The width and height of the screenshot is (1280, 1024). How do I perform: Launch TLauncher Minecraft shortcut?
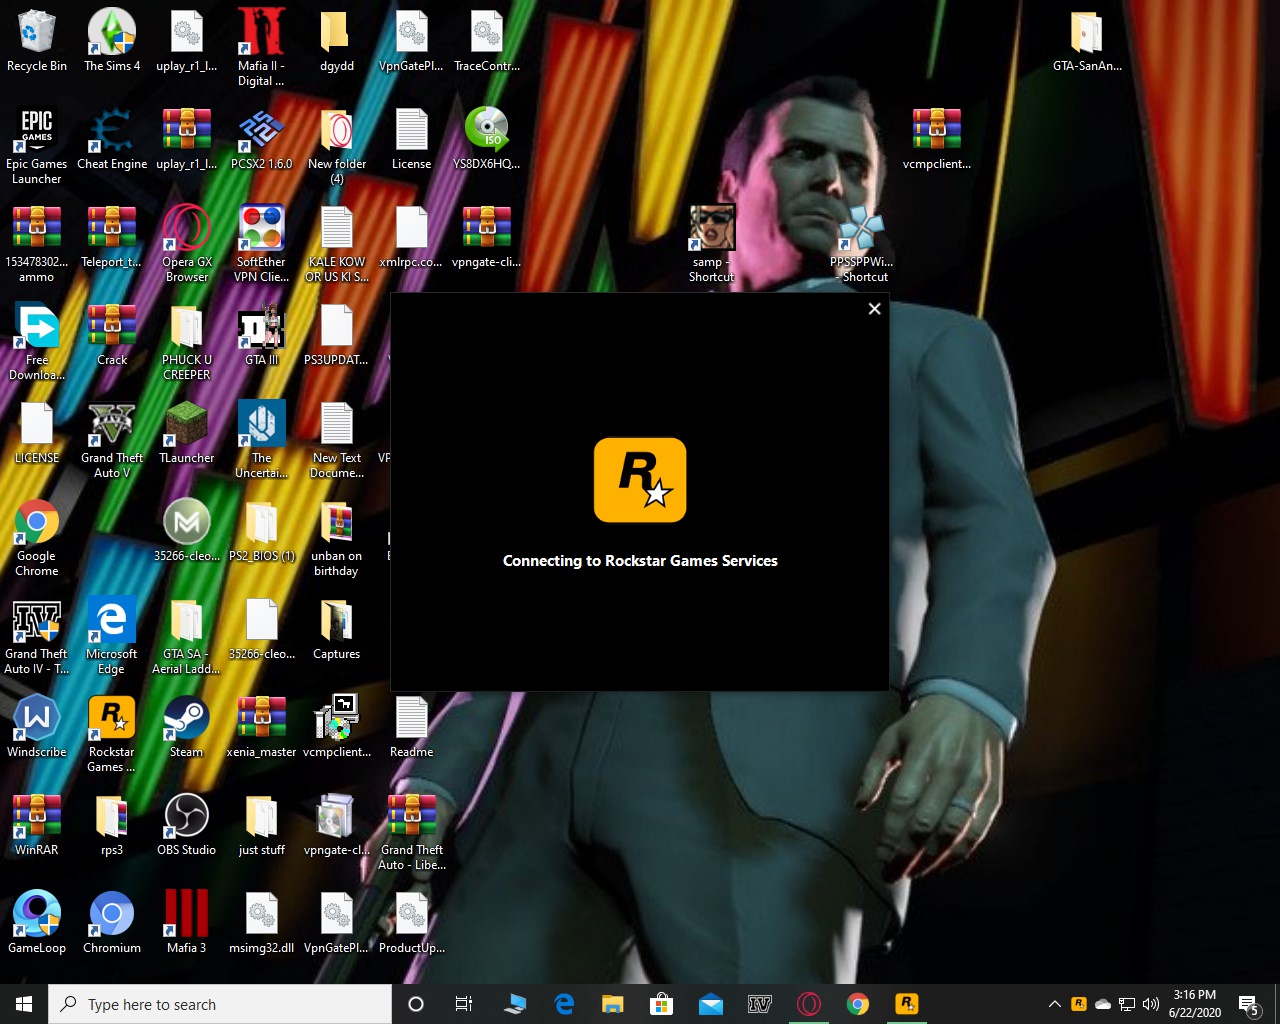point(187,433)
